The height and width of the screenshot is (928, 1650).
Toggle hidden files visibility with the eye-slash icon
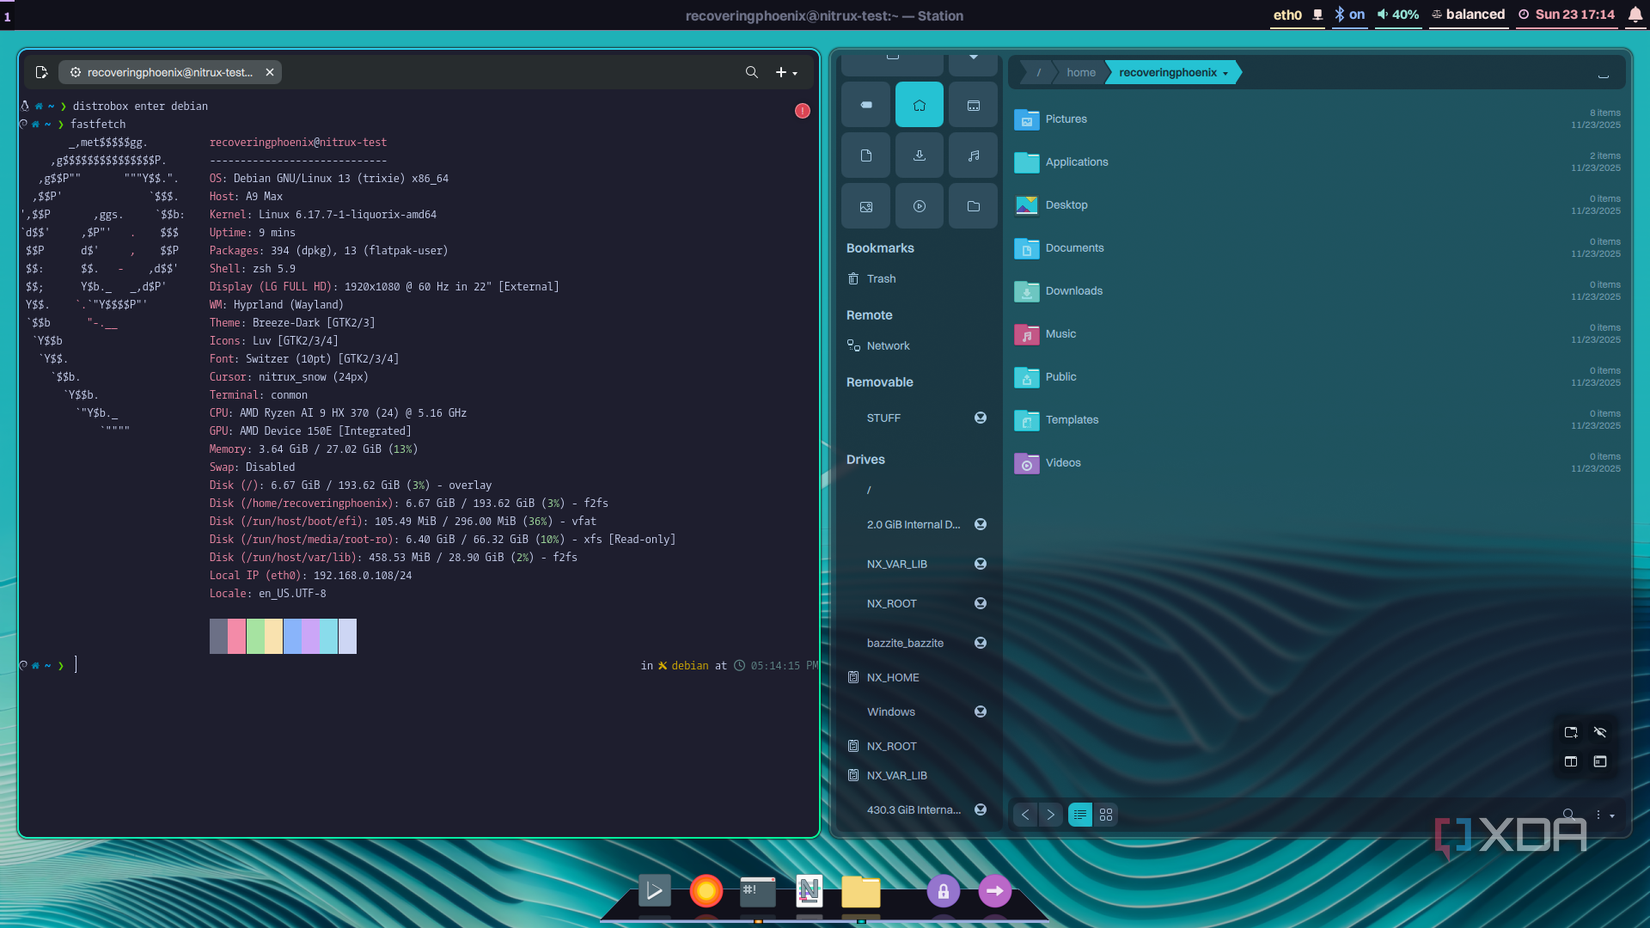pos(1600,732)
